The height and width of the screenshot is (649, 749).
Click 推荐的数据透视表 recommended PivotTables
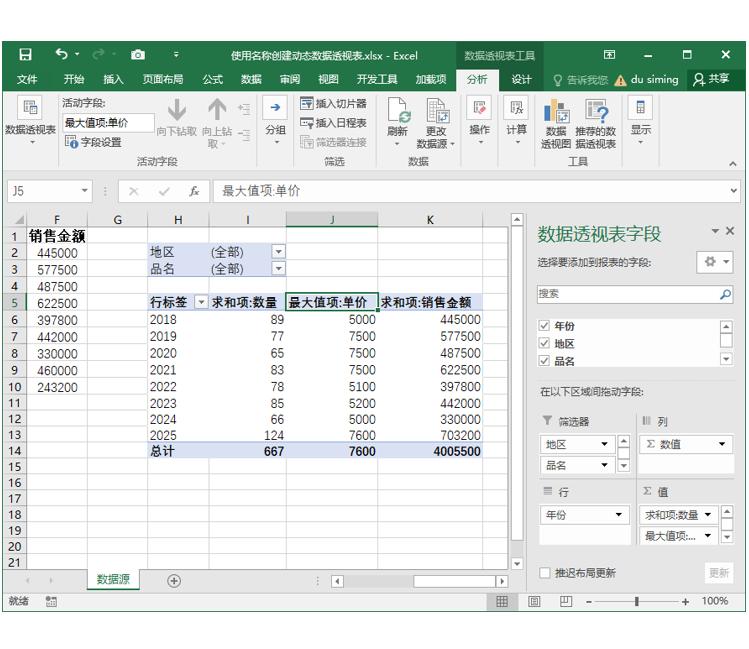[596, 123]
